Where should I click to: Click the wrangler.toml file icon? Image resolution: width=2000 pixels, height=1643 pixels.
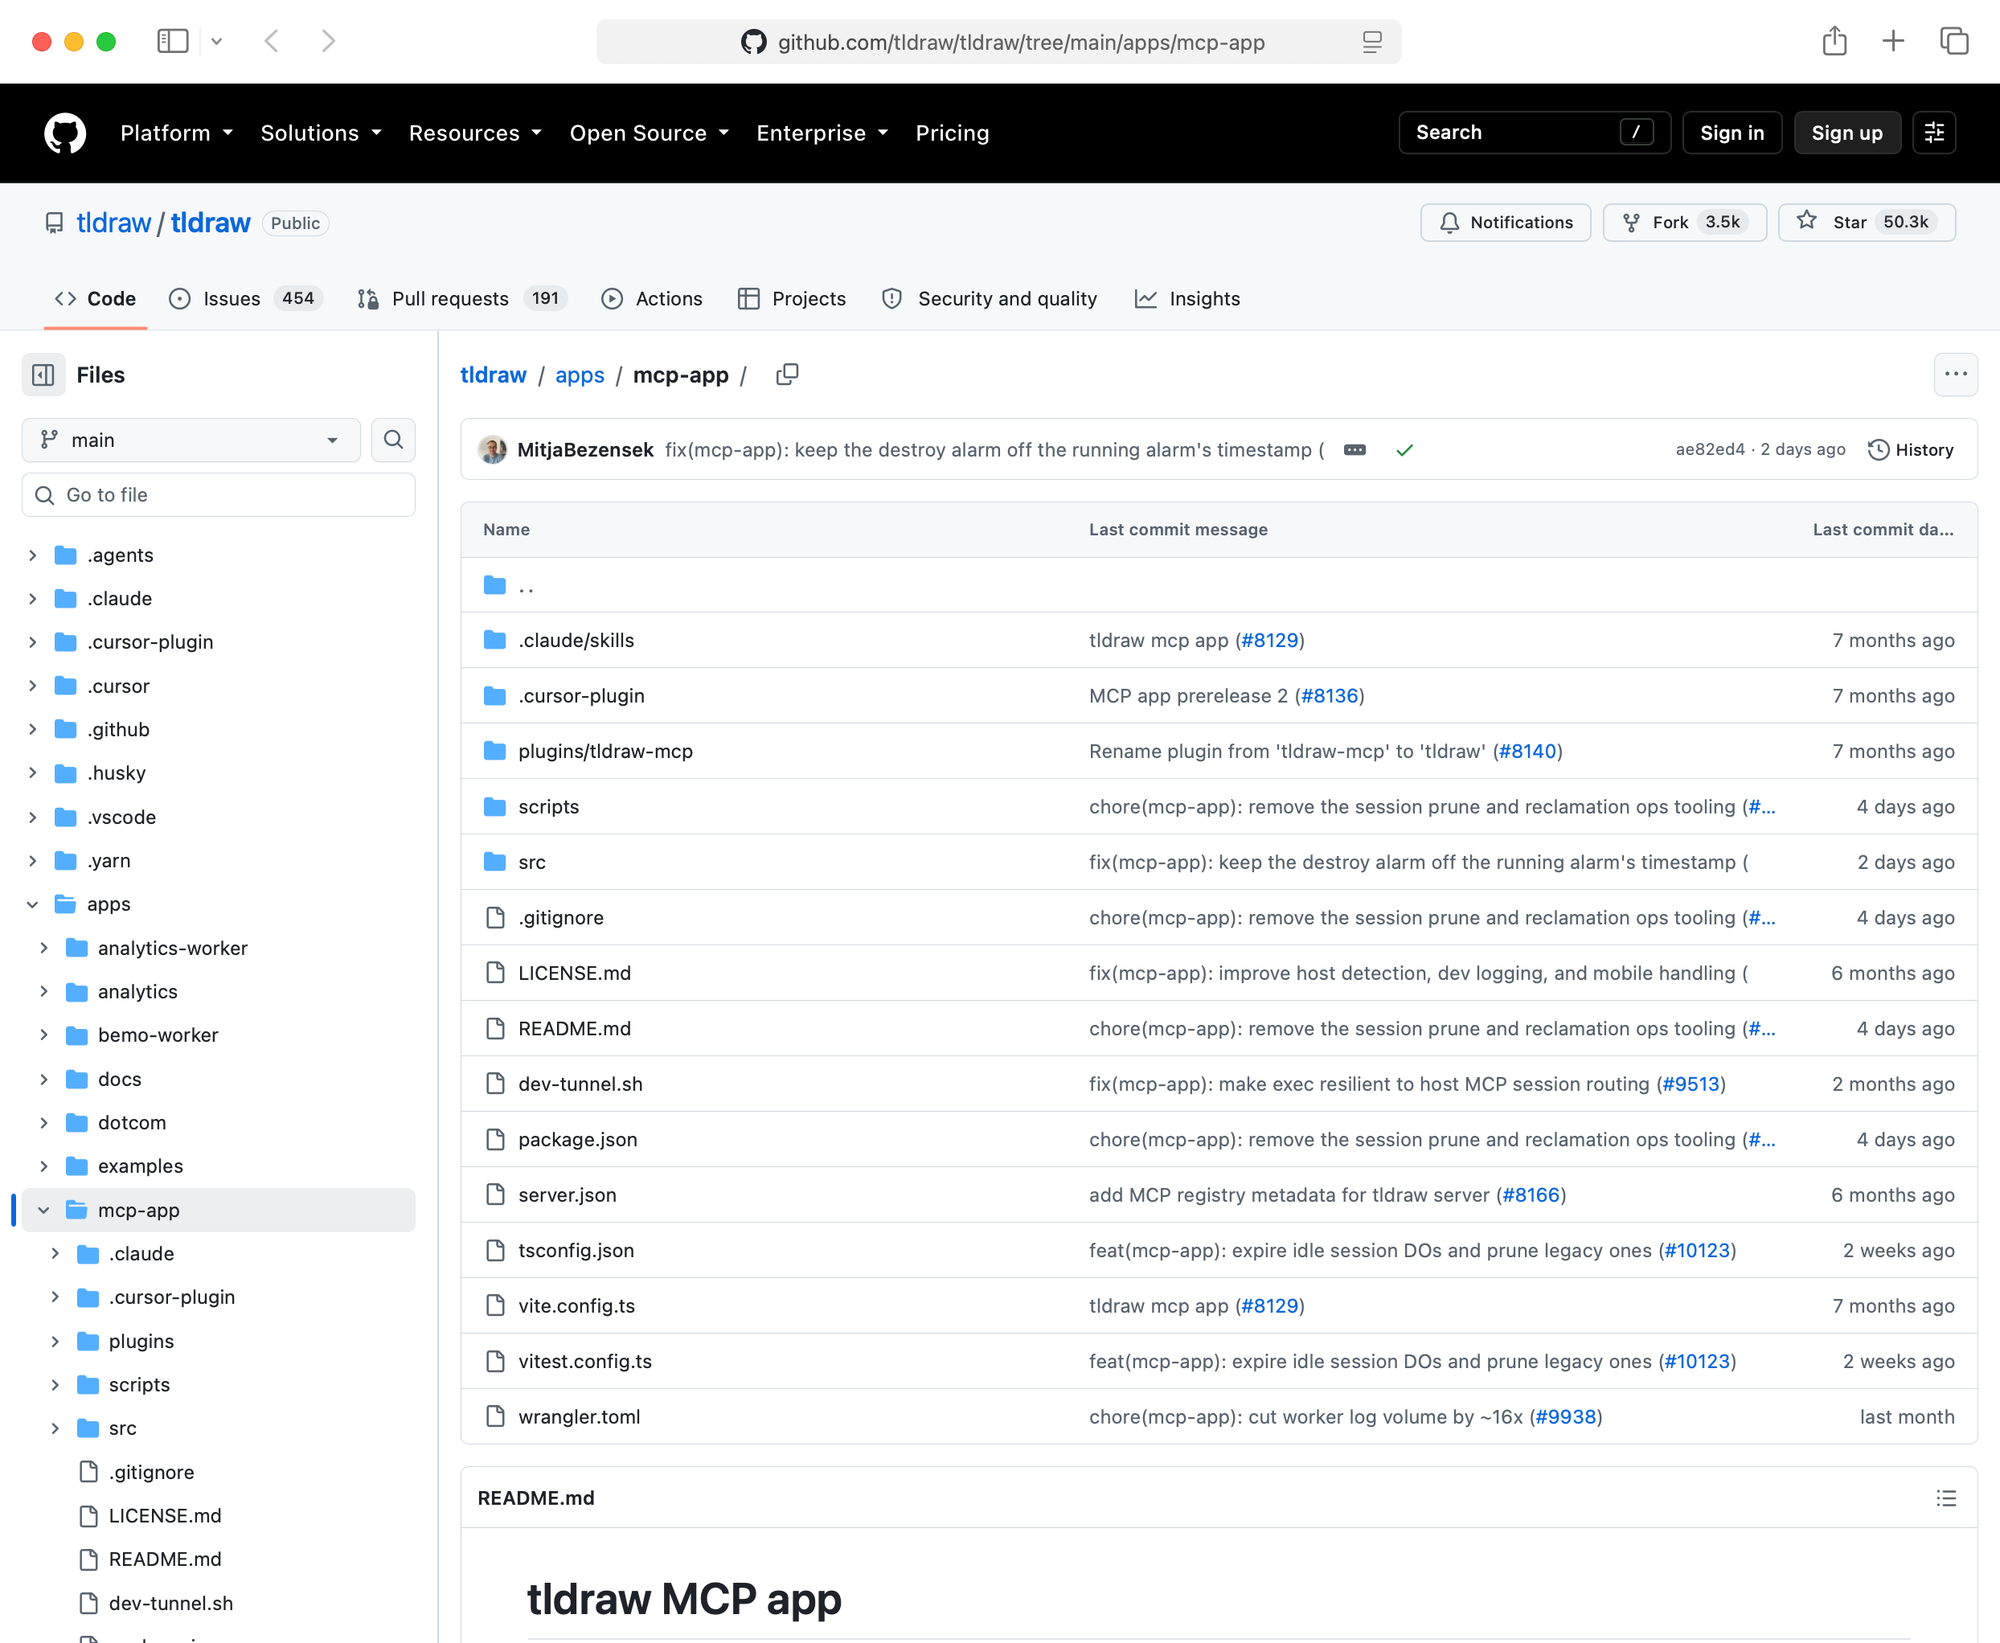point(495,1416)
